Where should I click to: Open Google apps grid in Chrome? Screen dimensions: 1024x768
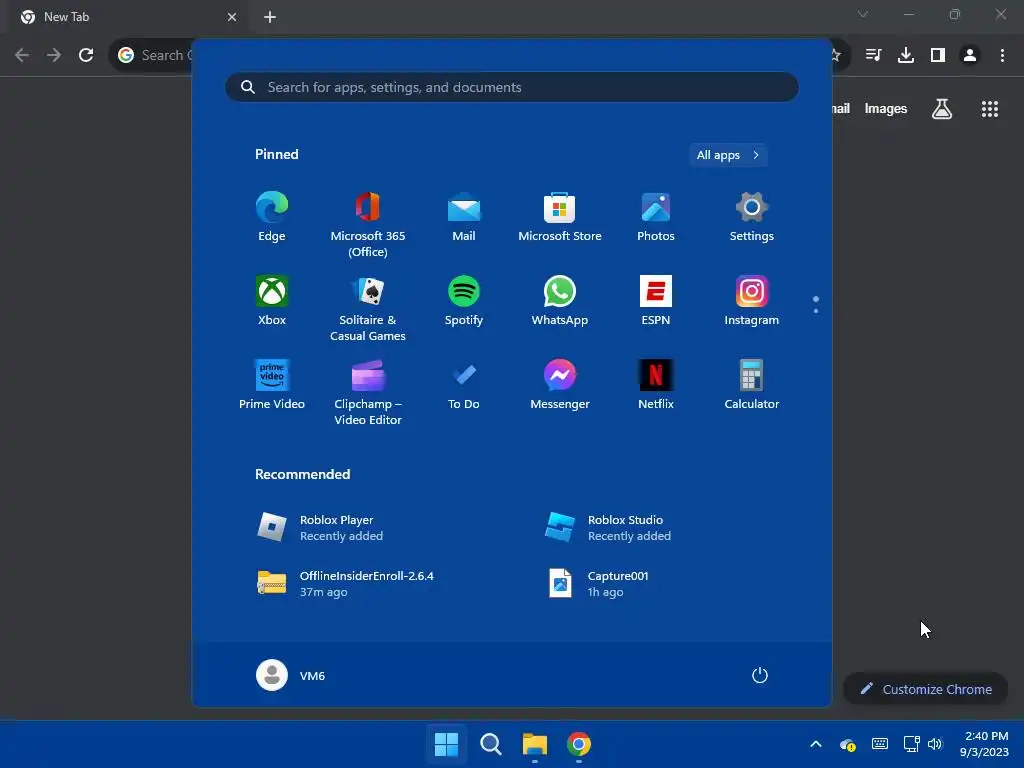click(x=990, y=109)
